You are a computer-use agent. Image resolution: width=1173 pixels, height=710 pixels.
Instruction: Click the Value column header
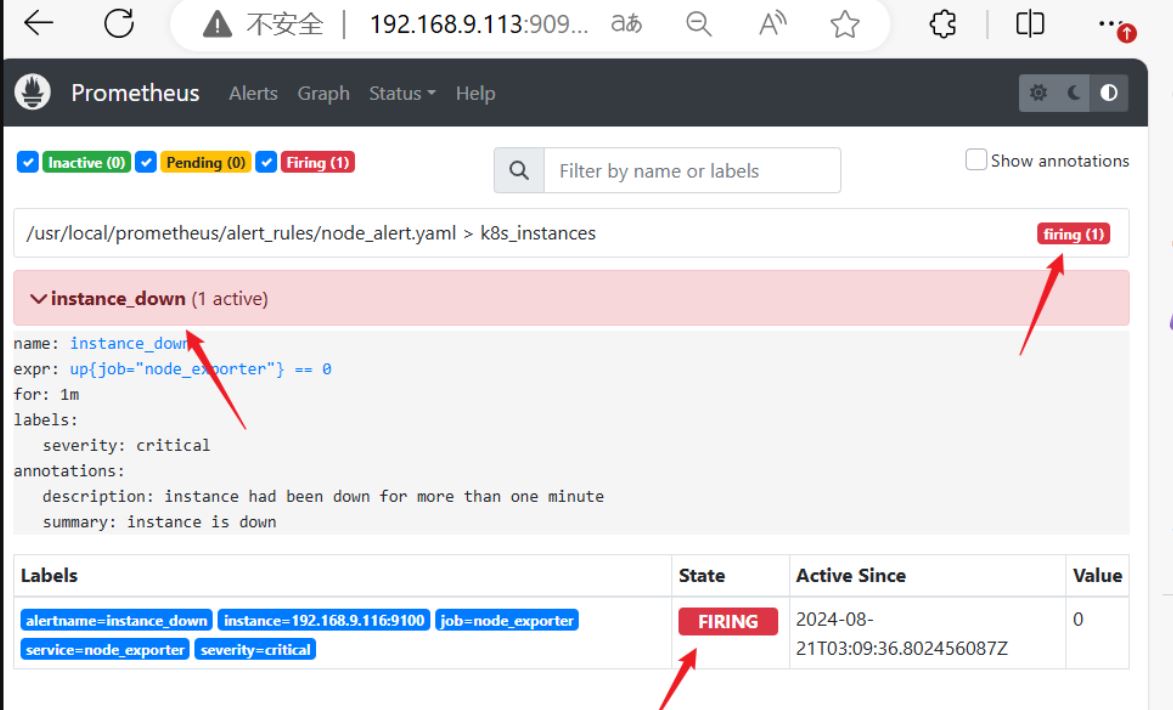click(1097, 575)
